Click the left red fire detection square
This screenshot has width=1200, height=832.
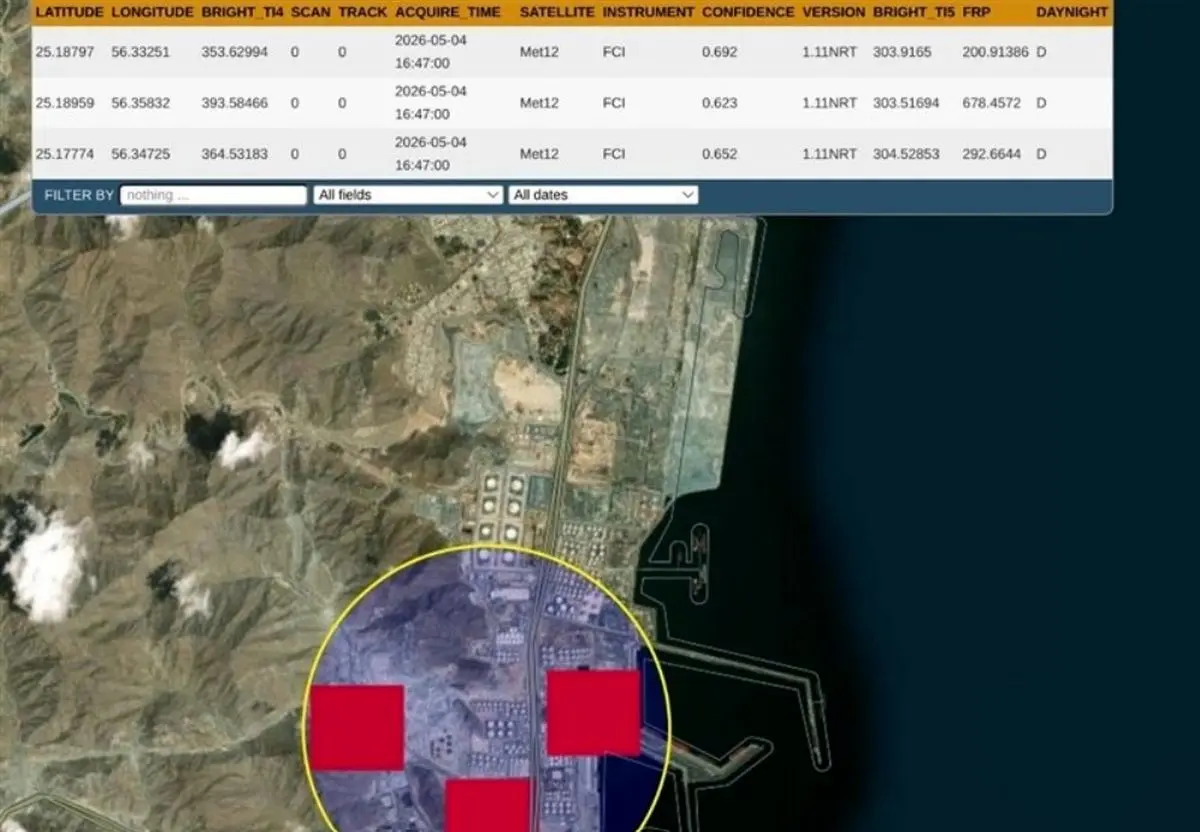click(x=357, y=727)
